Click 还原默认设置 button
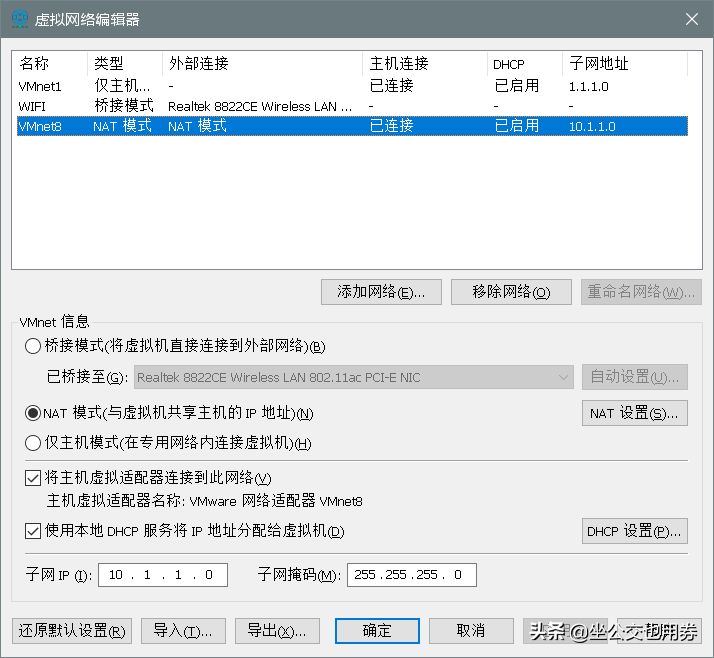The image size is (714, 658). click(72, 631)
